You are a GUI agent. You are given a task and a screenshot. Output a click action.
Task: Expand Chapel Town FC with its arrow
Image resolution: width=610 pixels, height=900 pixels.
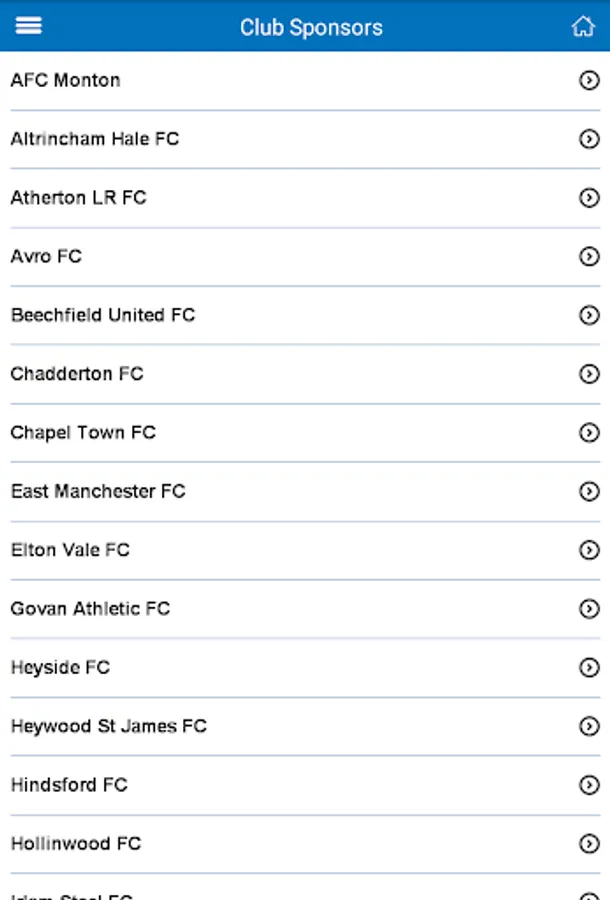(x=589, y=433)
